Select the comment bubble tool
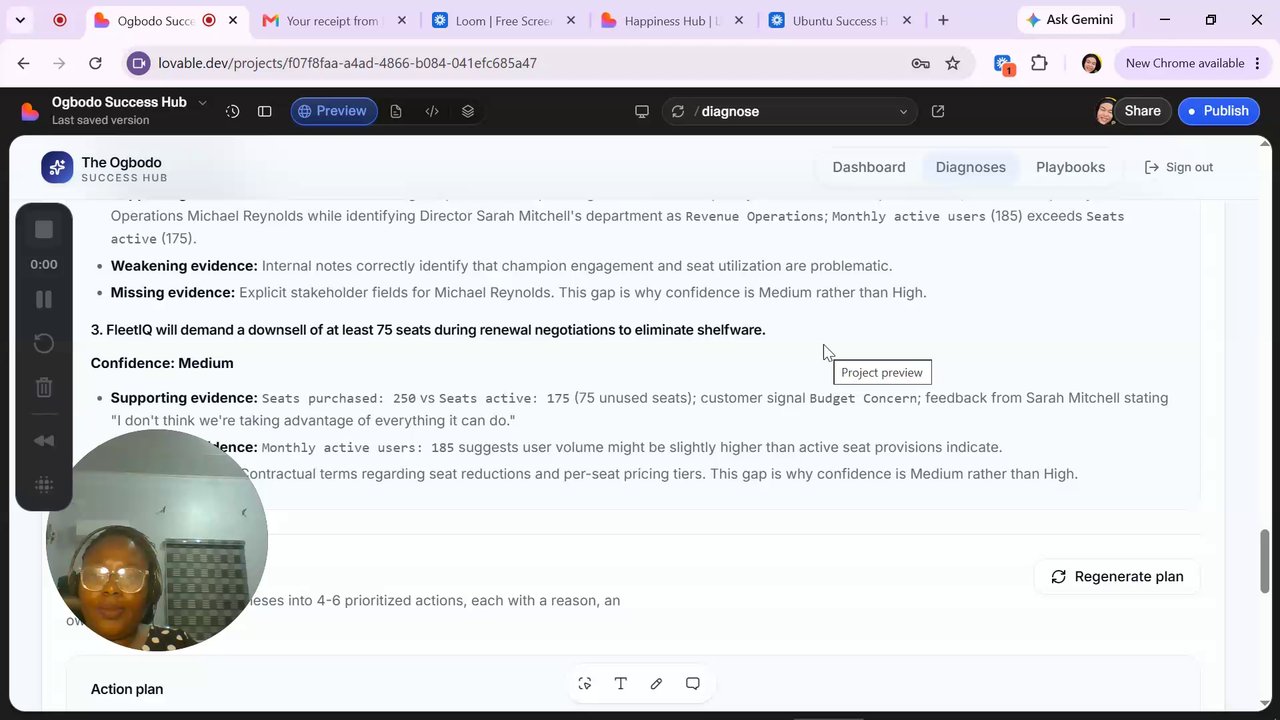This screenshot has width=1280, height=720. [692, 683]
